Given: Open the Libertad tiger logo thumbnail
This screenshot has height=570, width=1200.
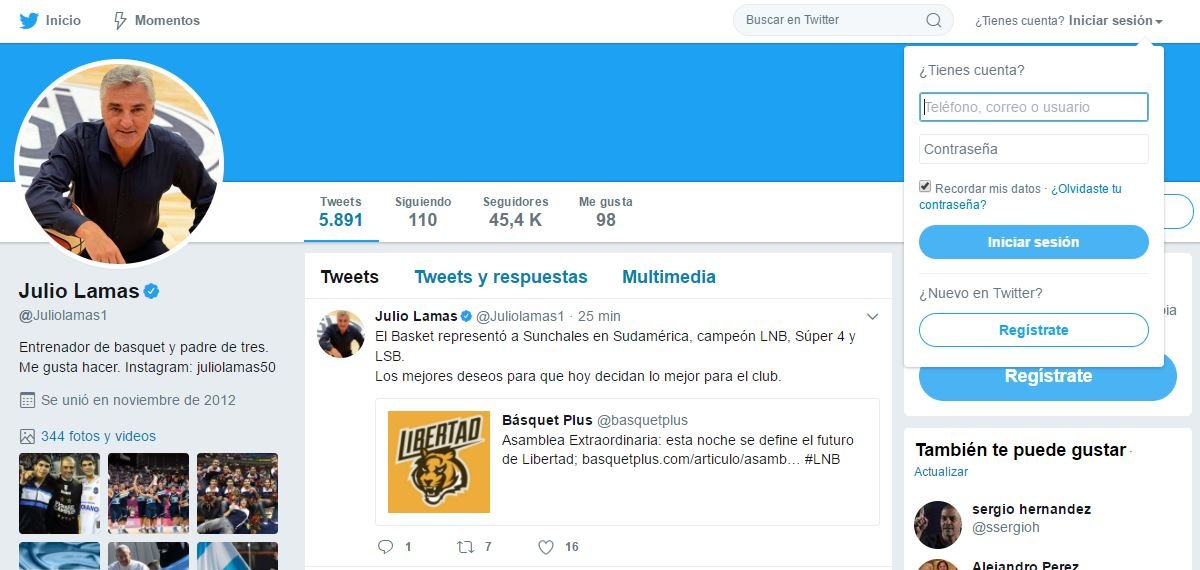Looking at the screenshot, I should [439, 462].
